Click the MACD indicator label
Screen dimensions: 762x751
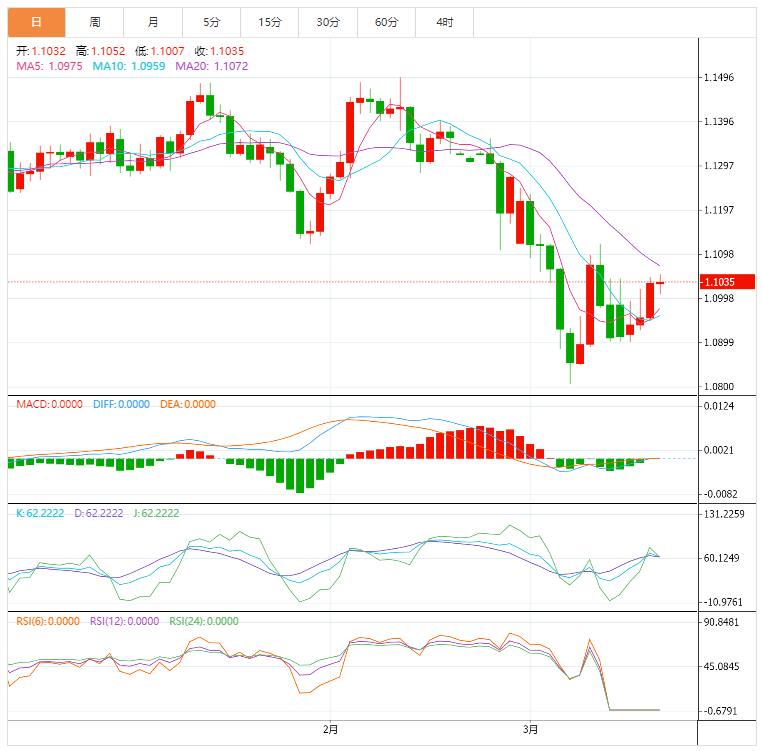(x=46, y=404)
